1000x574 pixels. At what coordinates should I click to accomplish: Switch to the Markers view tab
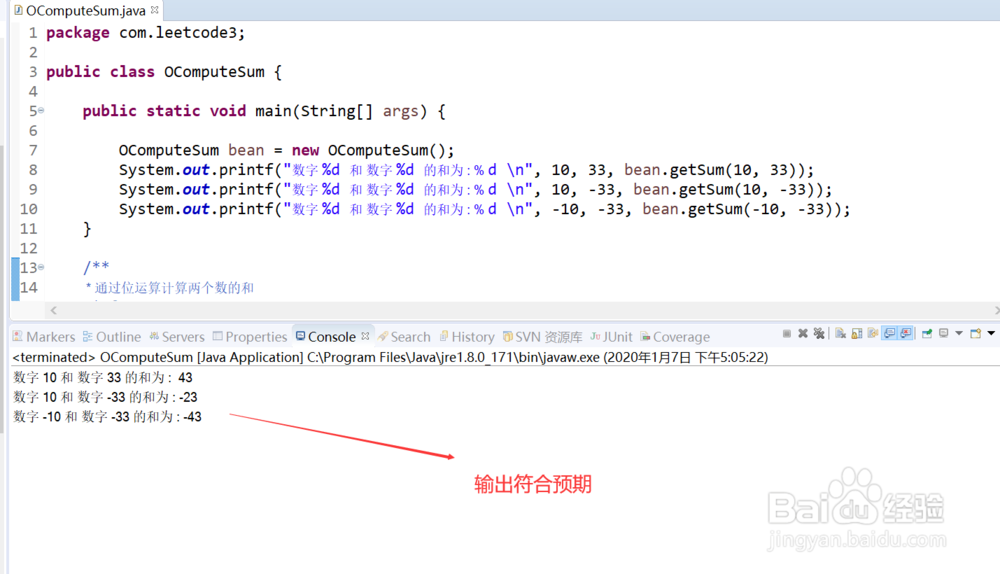[x=43, y=337]
